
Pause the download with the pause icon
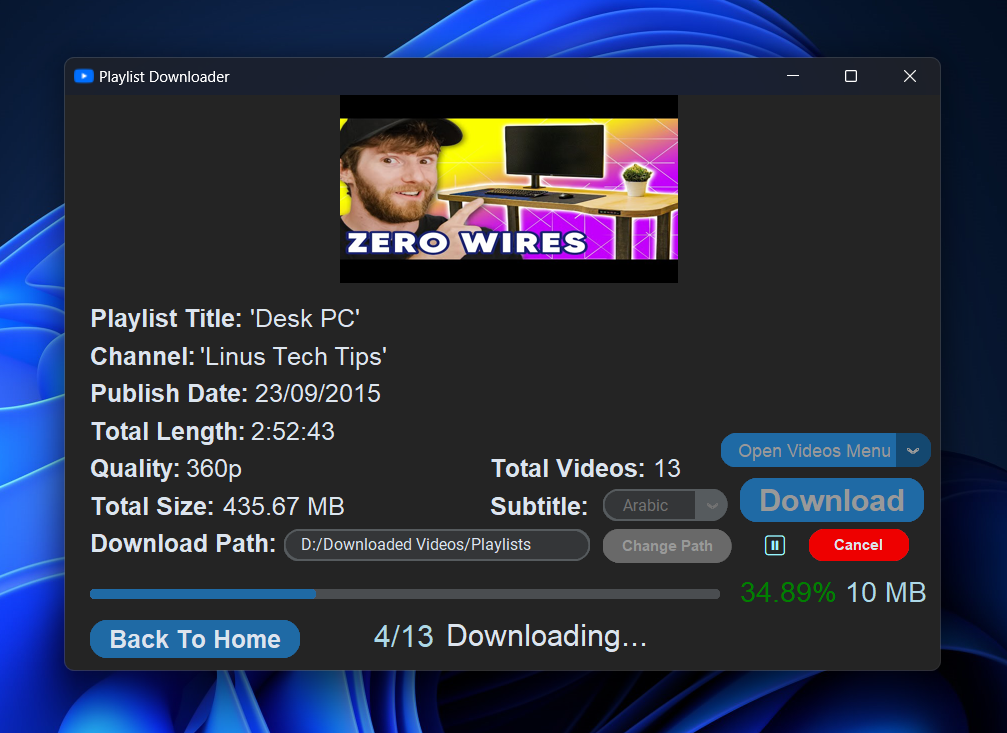(775, 545)
